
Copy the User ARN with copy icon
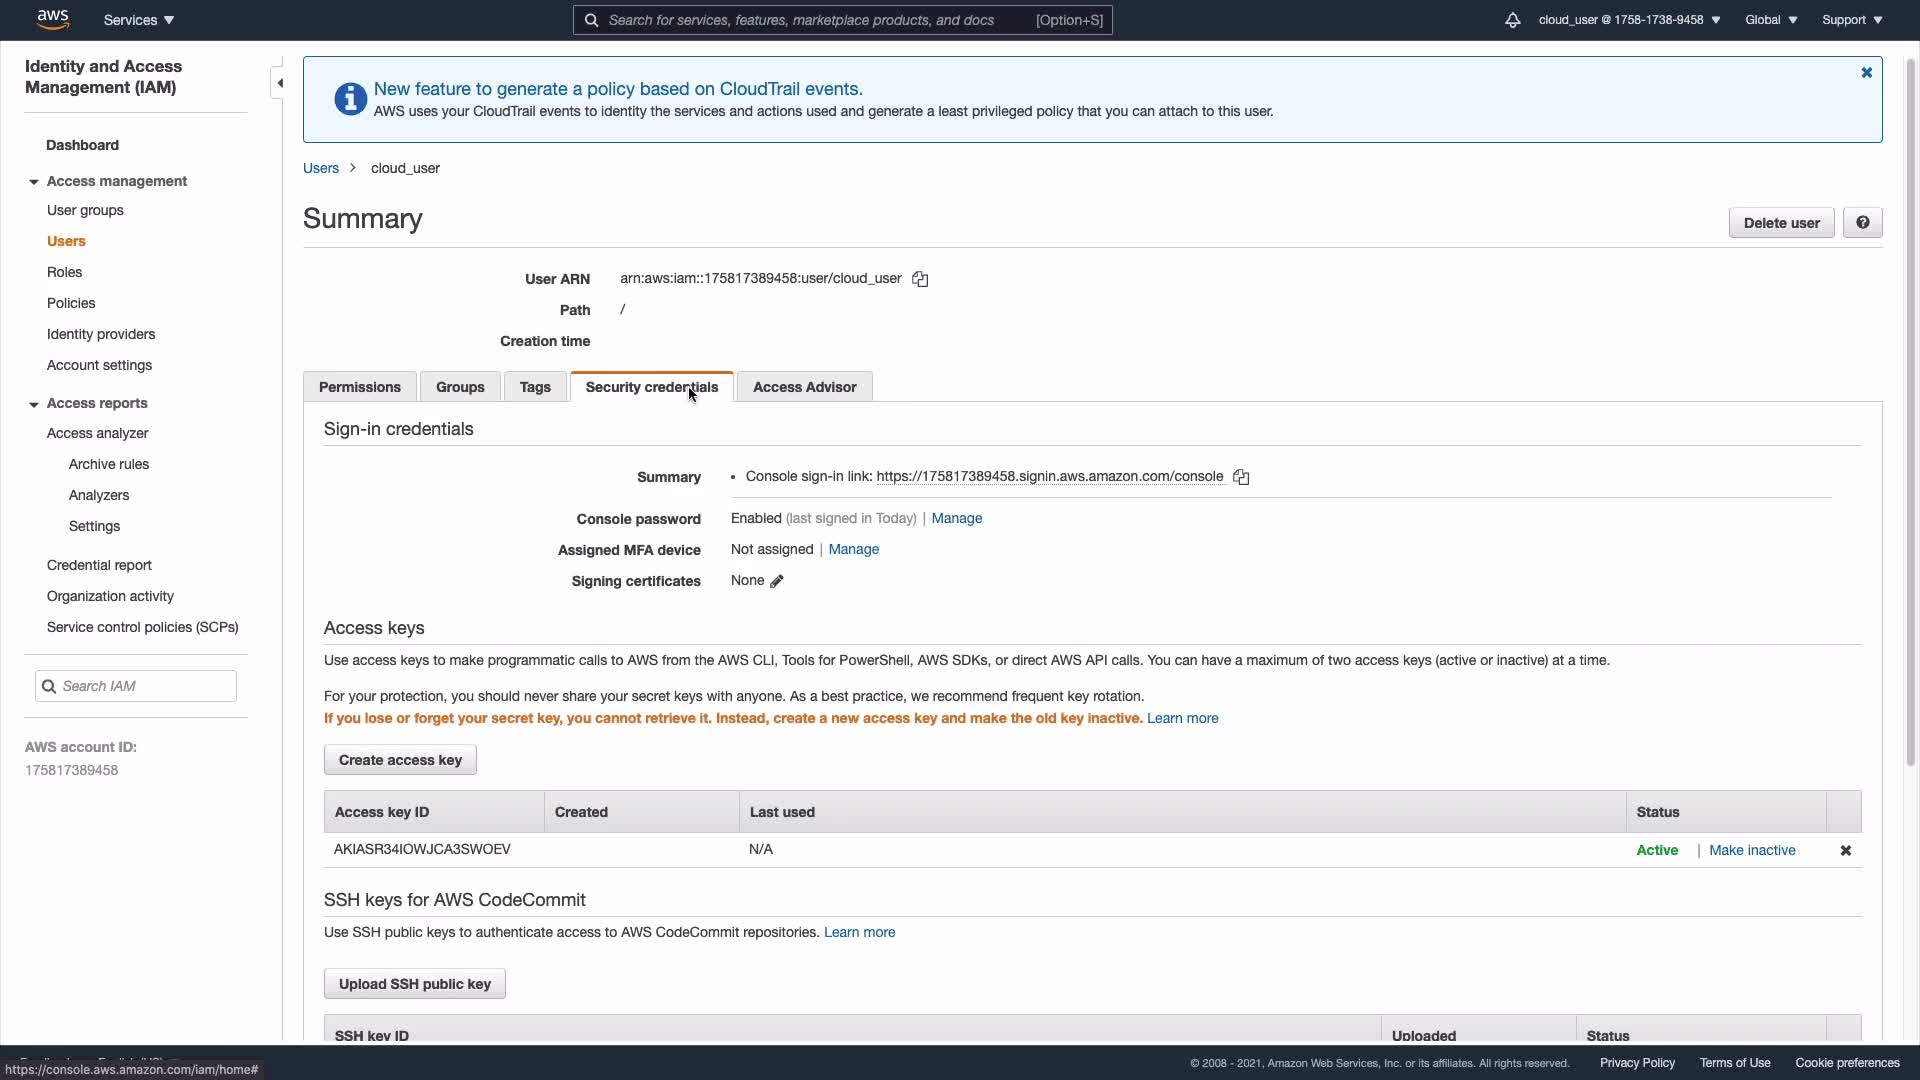(920, 279)
